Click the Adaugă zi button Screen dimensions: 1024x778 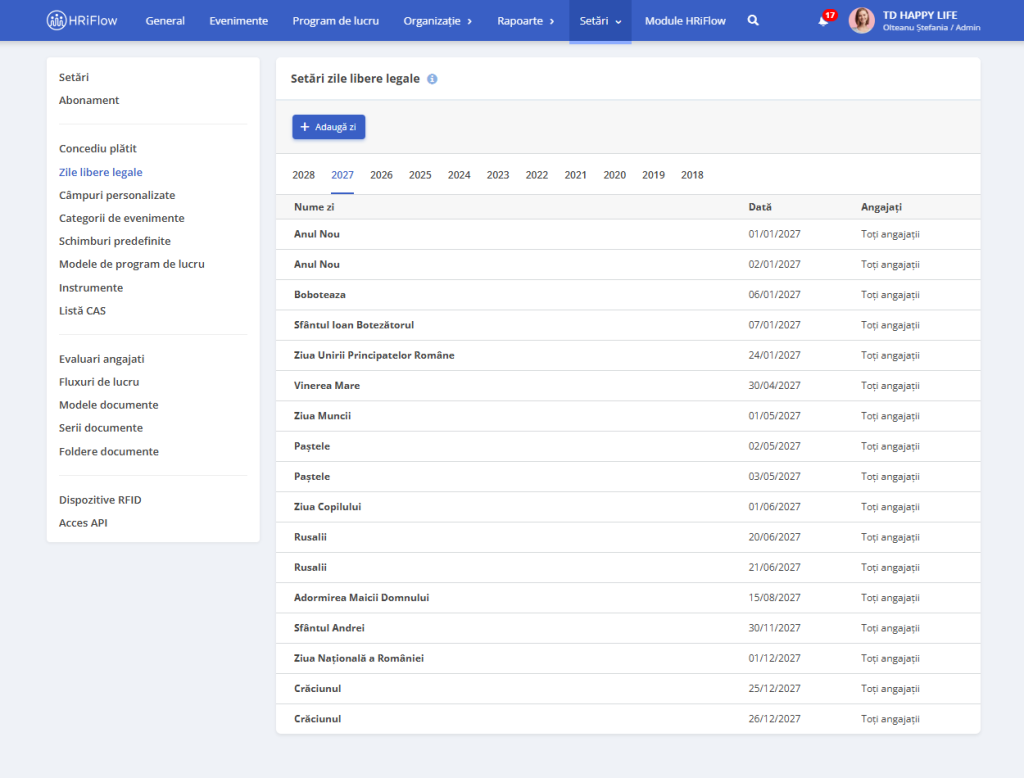(328, 127)
